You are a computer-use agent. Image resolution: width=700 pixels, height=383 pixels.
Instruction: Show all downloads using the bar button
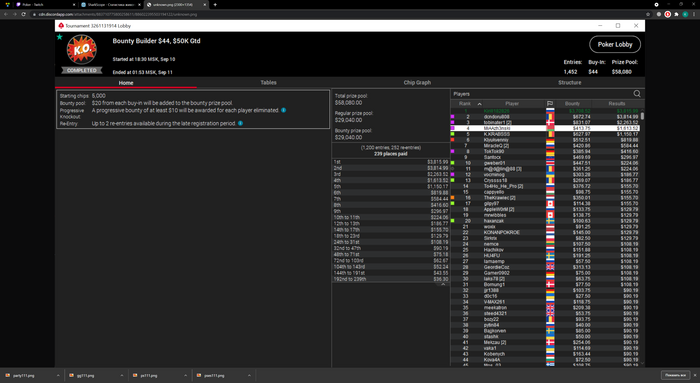675,375
